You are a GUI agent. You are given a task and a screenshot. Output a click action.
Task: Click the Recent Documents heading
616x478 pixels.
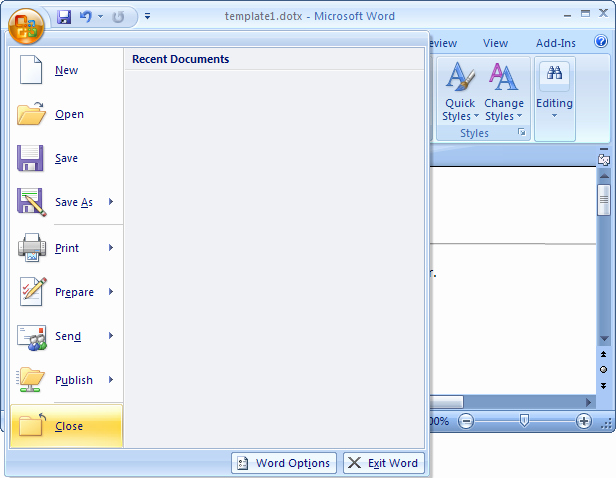click(x=180, y=59)
